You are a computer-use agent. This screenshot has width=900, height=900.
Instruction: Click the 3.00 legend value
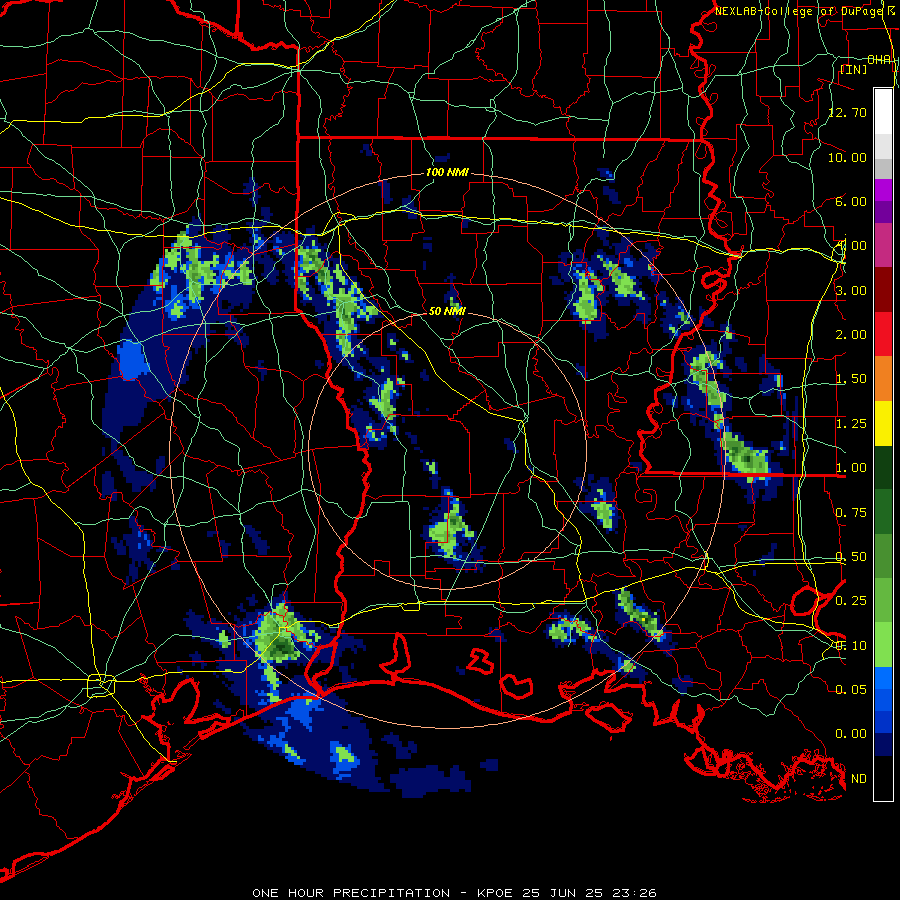tap(851, 290)
